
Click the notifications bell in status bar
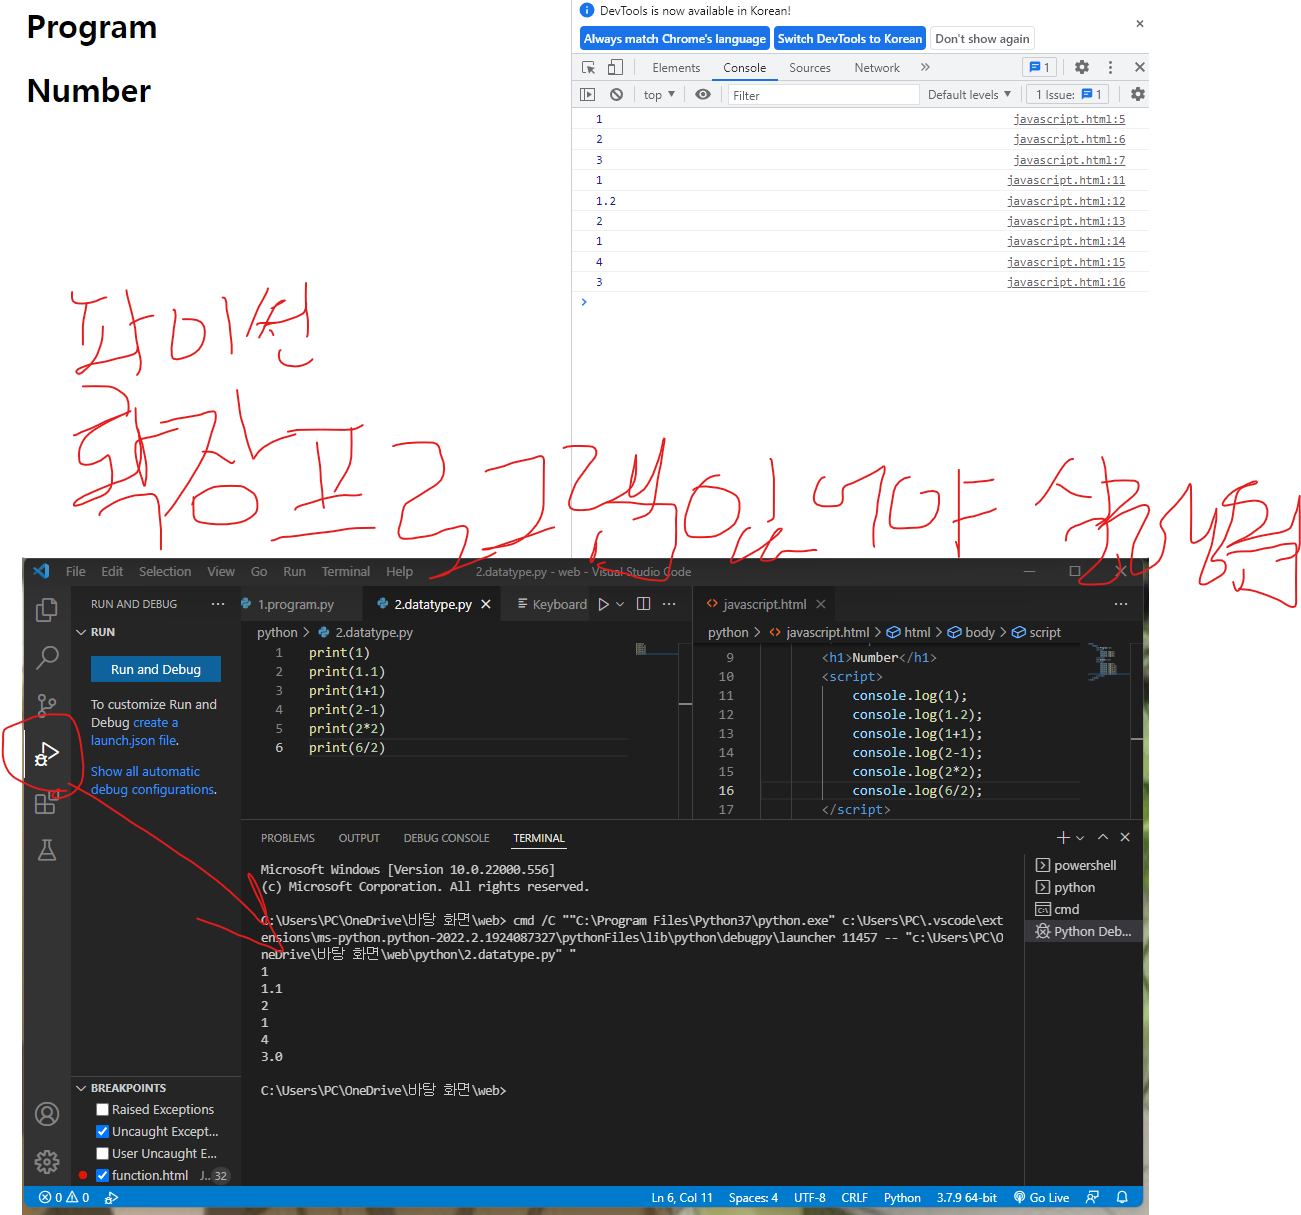coord(1122,1197)
